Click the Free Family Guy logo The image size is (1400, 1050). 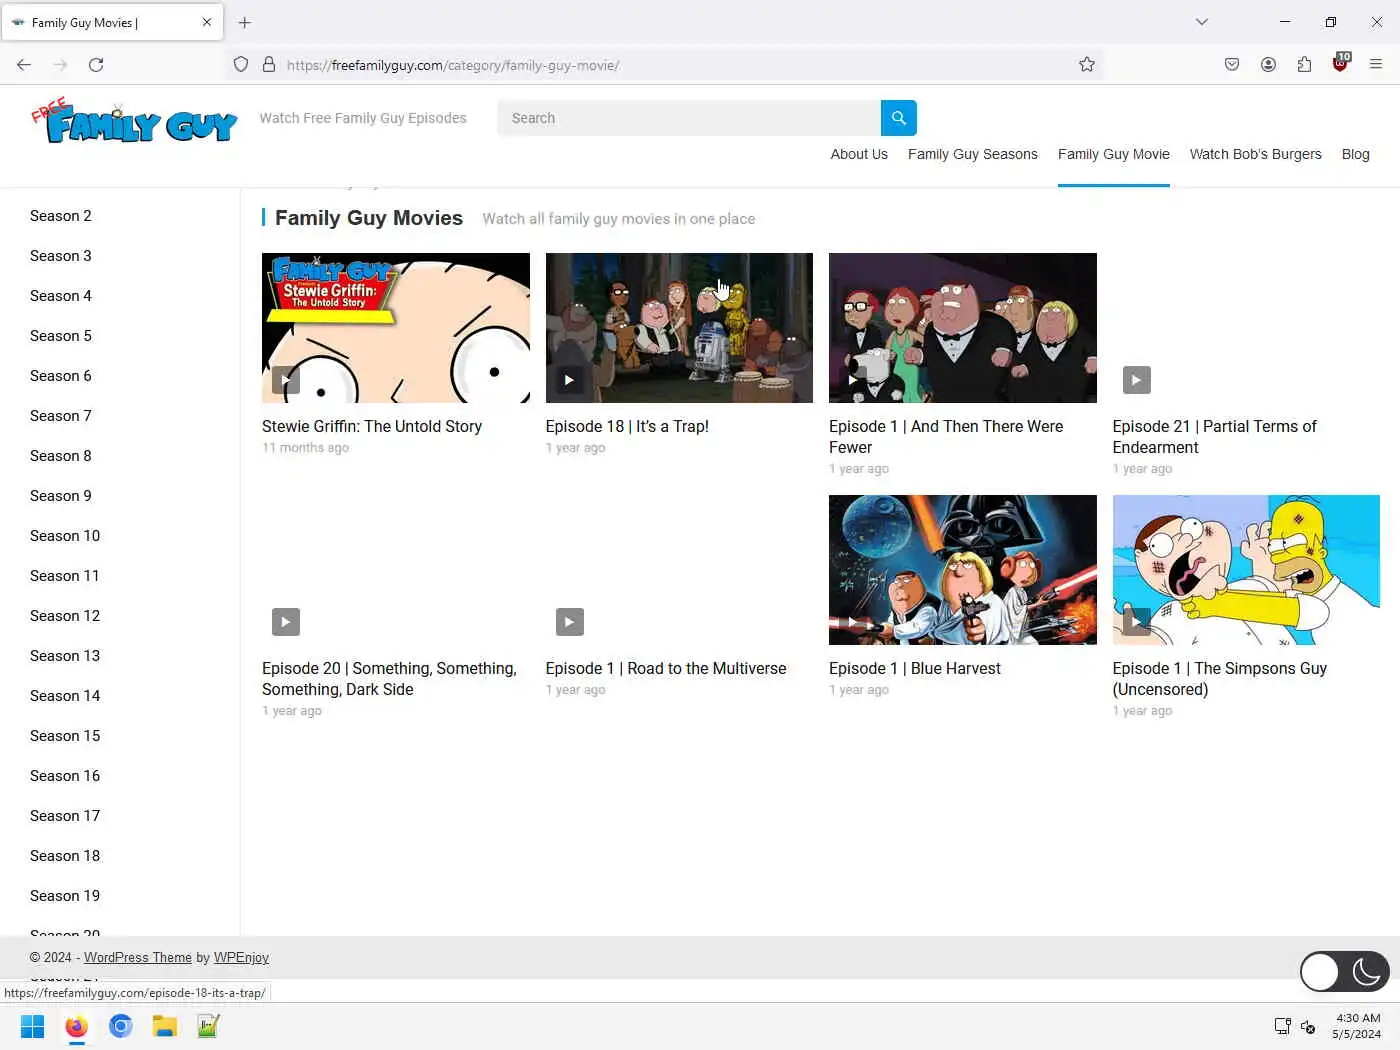(x=134, y=122)
